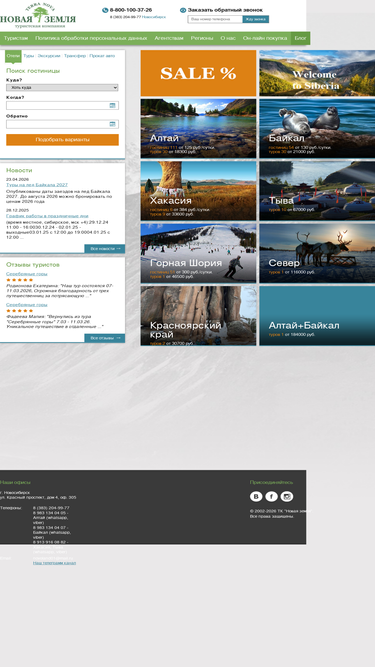This screenshot has height=667, width=375.
Task: Click the phone icon beside 8-800-100-37-26
Action: coord(105,10)
